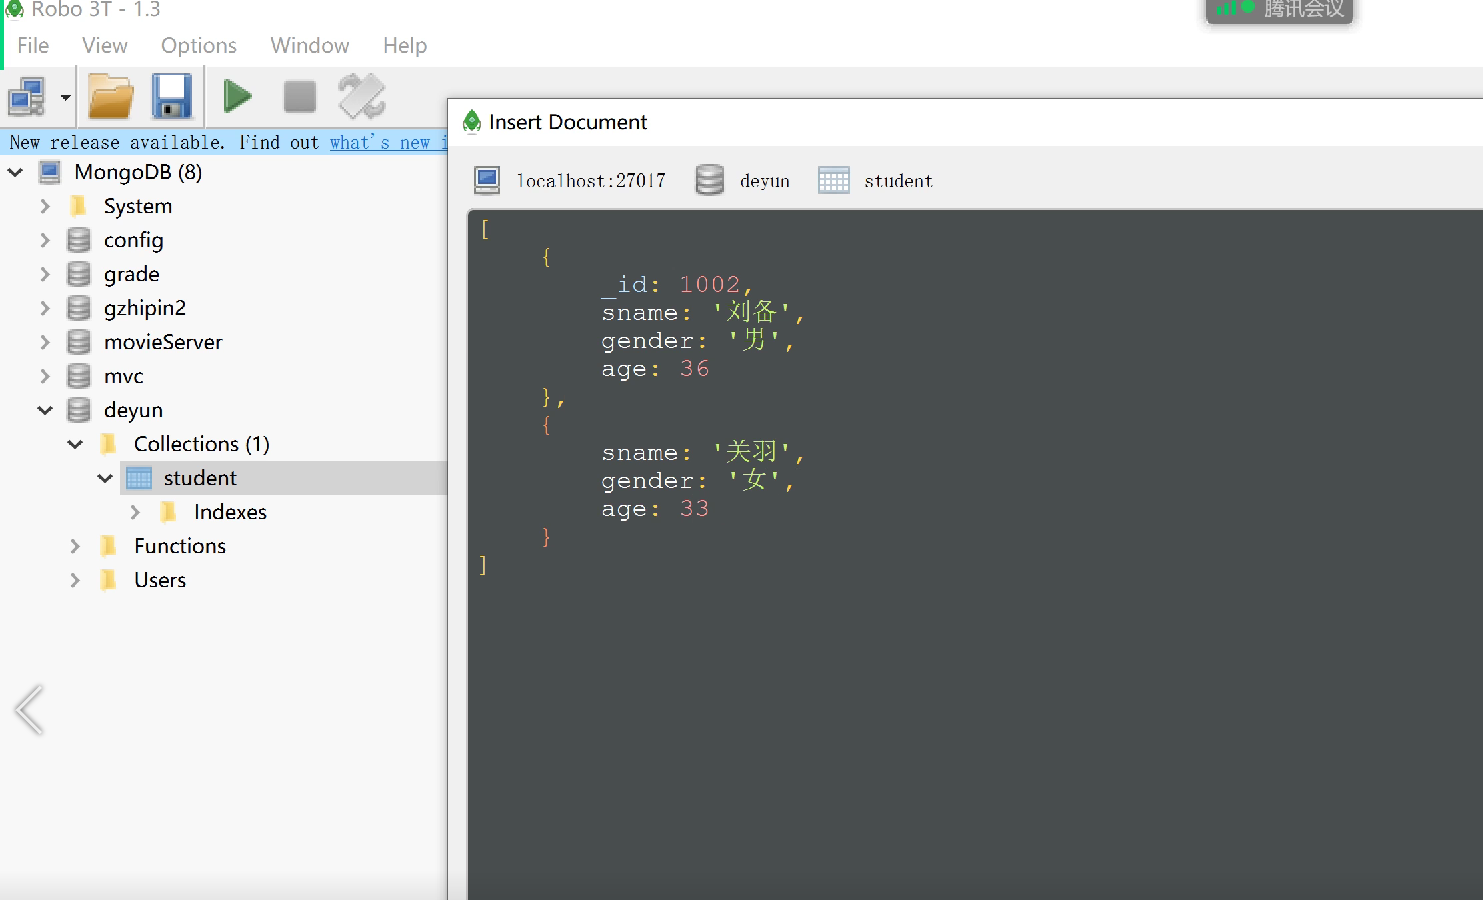Image resolution: width=1483 pixels, height=900 pixels.
Task: Open the File menu
Action: [33, 46]
